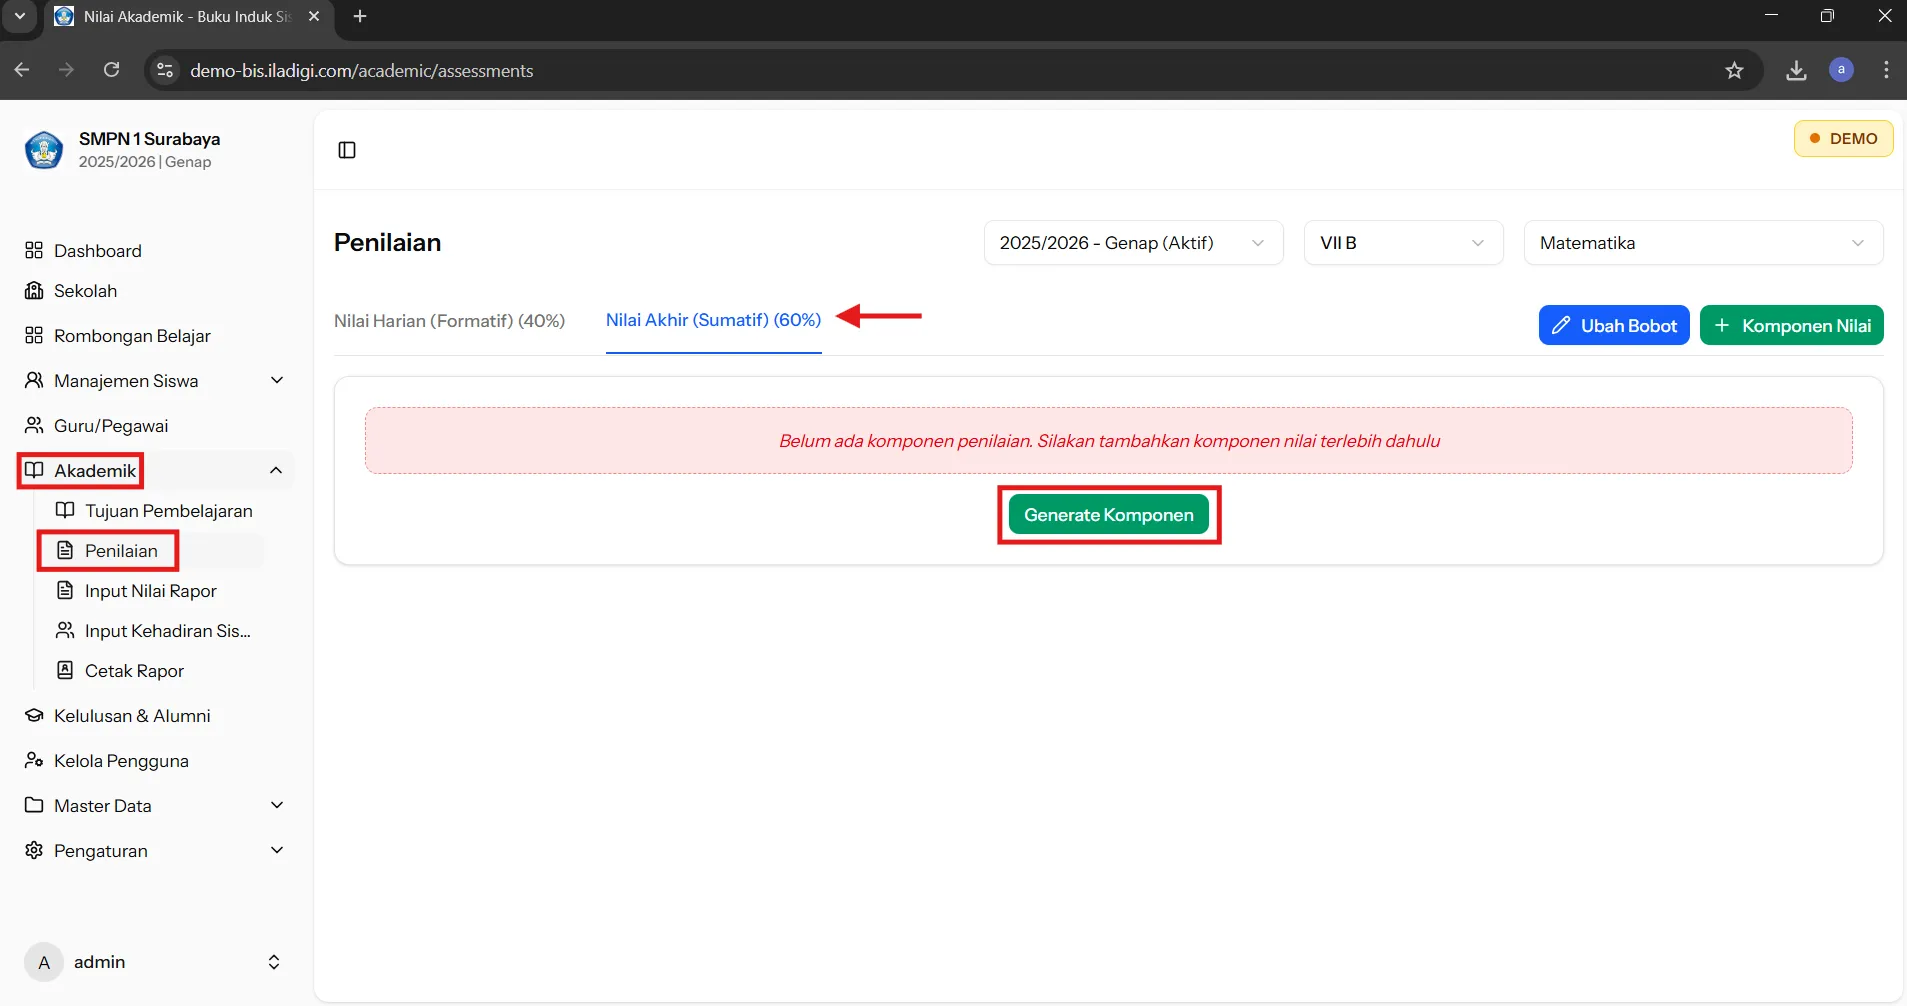1907x1006 pixels.
Task: Click the Manajemen Siswa people icon
Action: (x=34, y=380)
